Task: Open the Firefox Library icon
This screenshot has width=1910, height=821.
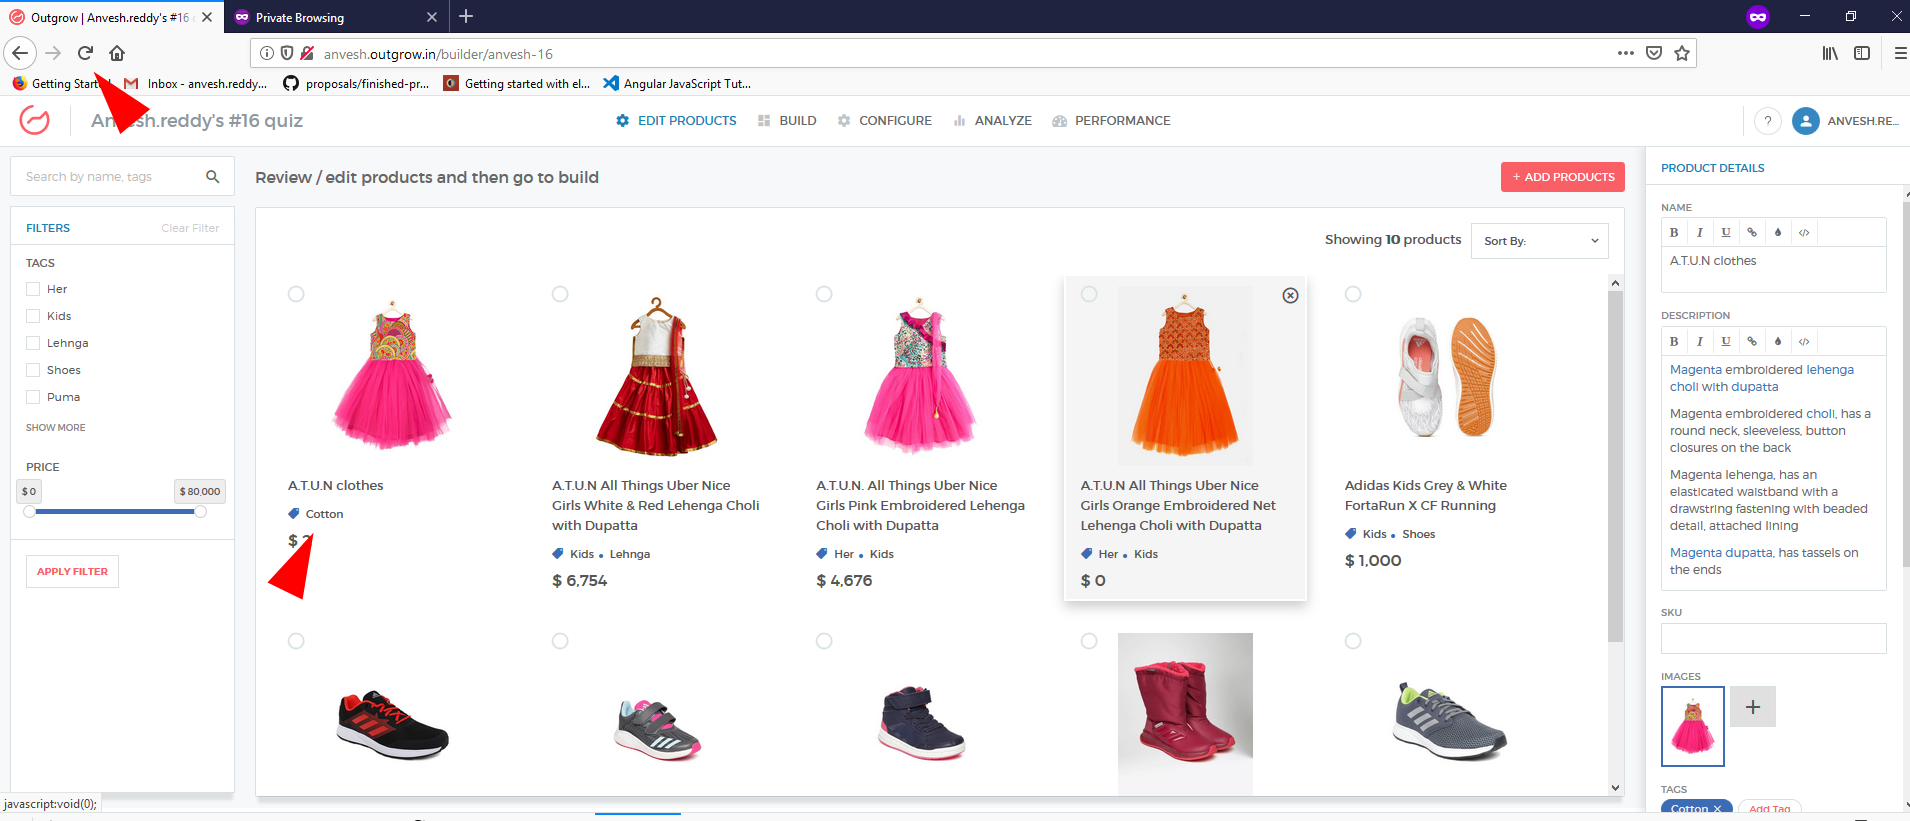Action: [1830, 53]
